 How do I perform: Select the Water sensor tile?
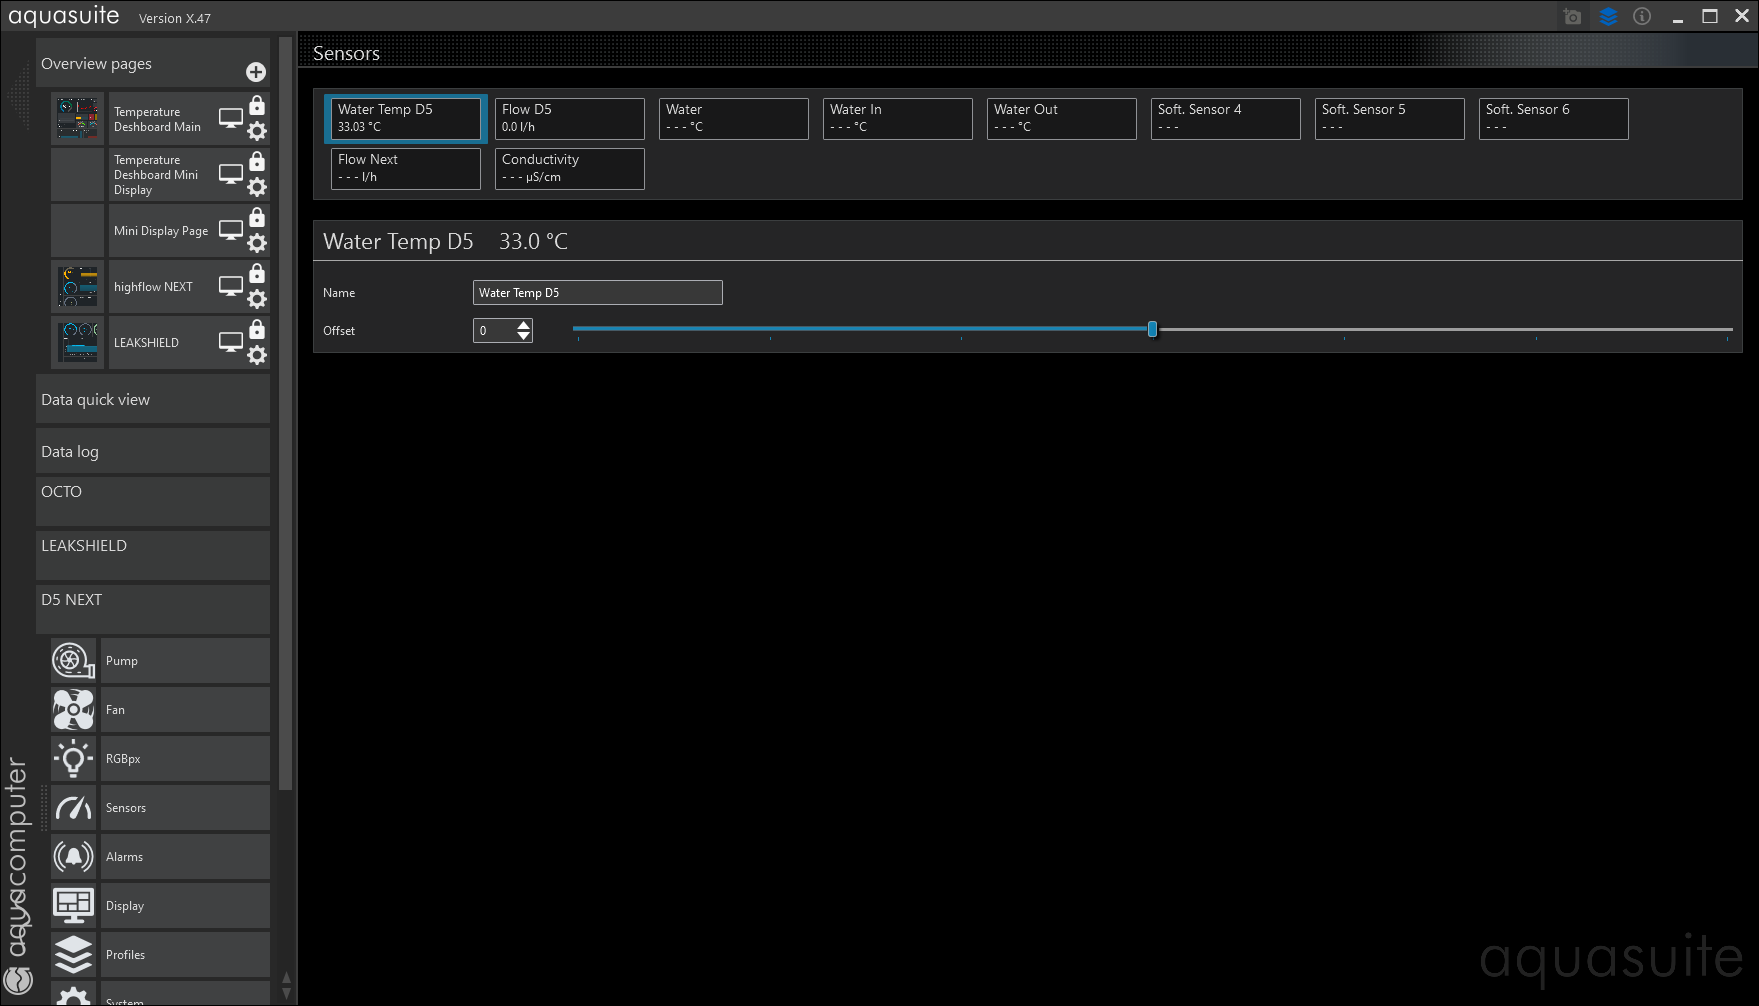pyautogui.click(x=734, y=119)
